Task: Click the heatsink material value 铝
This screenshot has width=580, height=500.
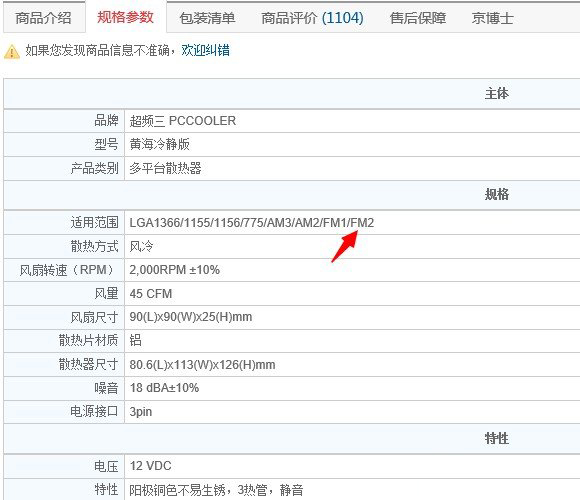Action: tap(135, 340)
